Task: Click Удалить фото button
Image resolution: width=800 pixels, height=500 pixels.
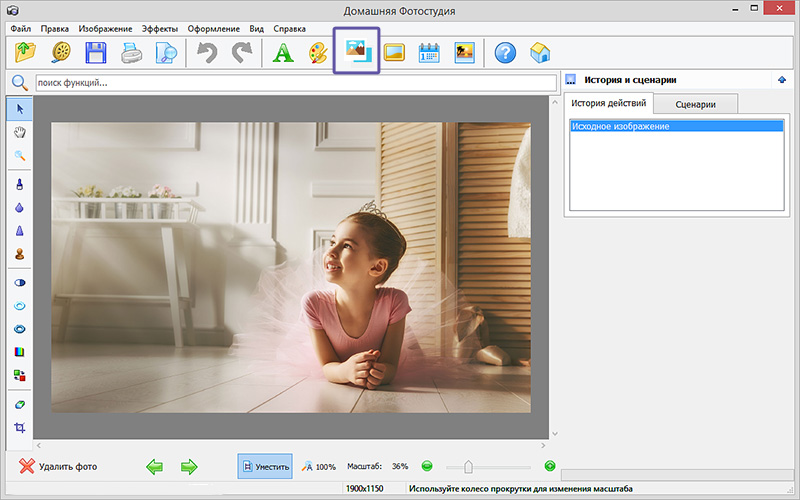Action: tap(58, 466)
